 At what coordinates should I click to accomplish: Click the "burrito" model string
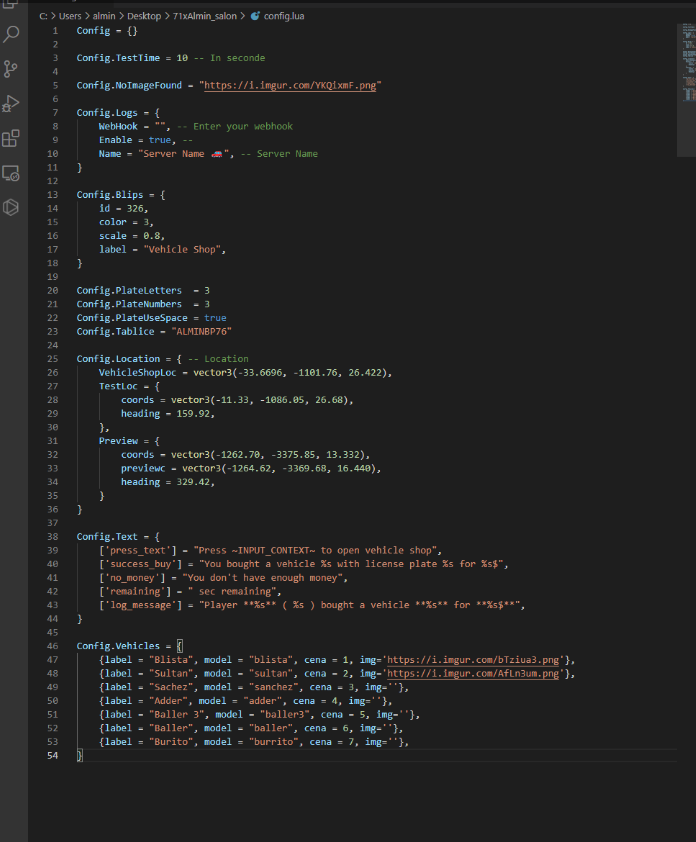click(273, 742)
